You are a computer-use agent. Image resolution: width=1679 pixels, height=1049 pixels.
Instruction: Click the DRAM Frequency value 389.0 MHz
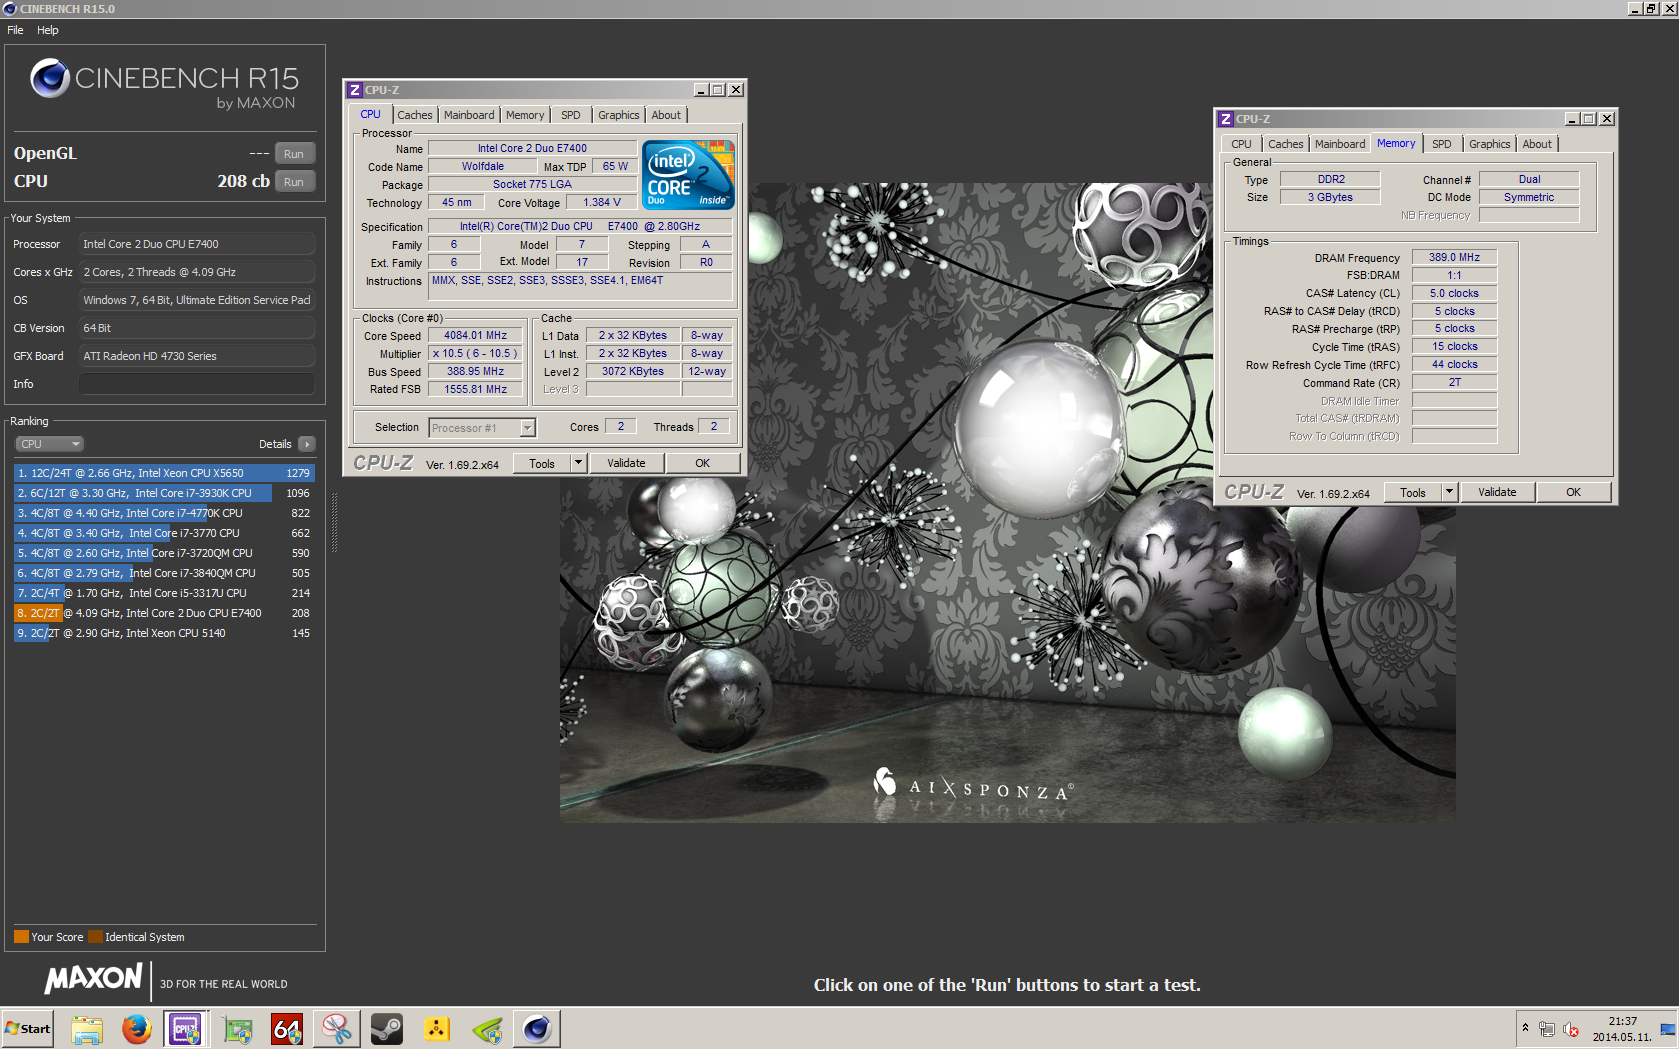click(x=1454, y=257)
